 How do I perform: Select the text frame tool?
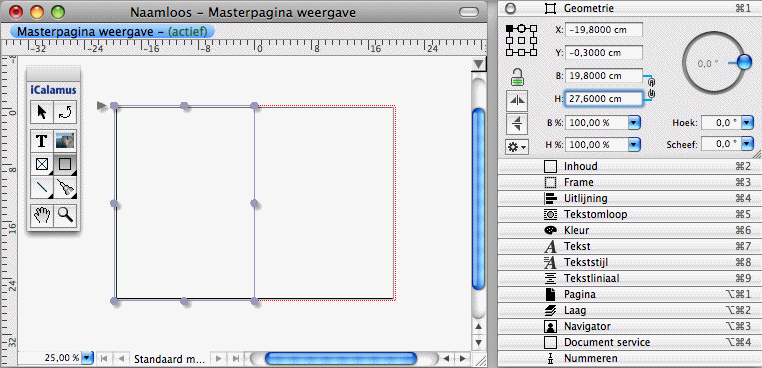pyautogui.click(x=42, y=141)
